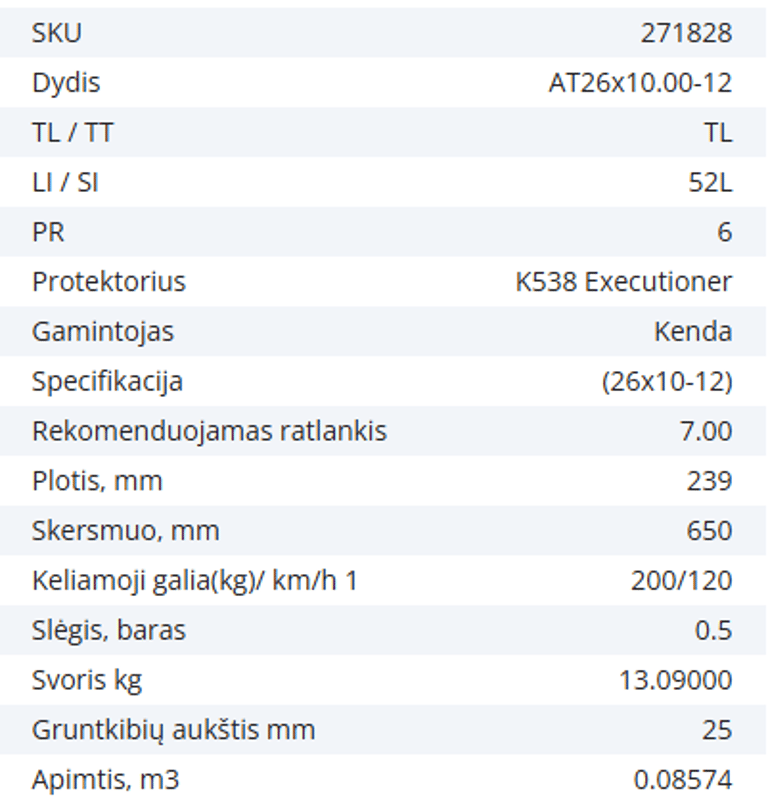Click the Keliamoji galia(kg)/ km/h label
The width and height of the screenshot is (768, 812).
[194, 580]
